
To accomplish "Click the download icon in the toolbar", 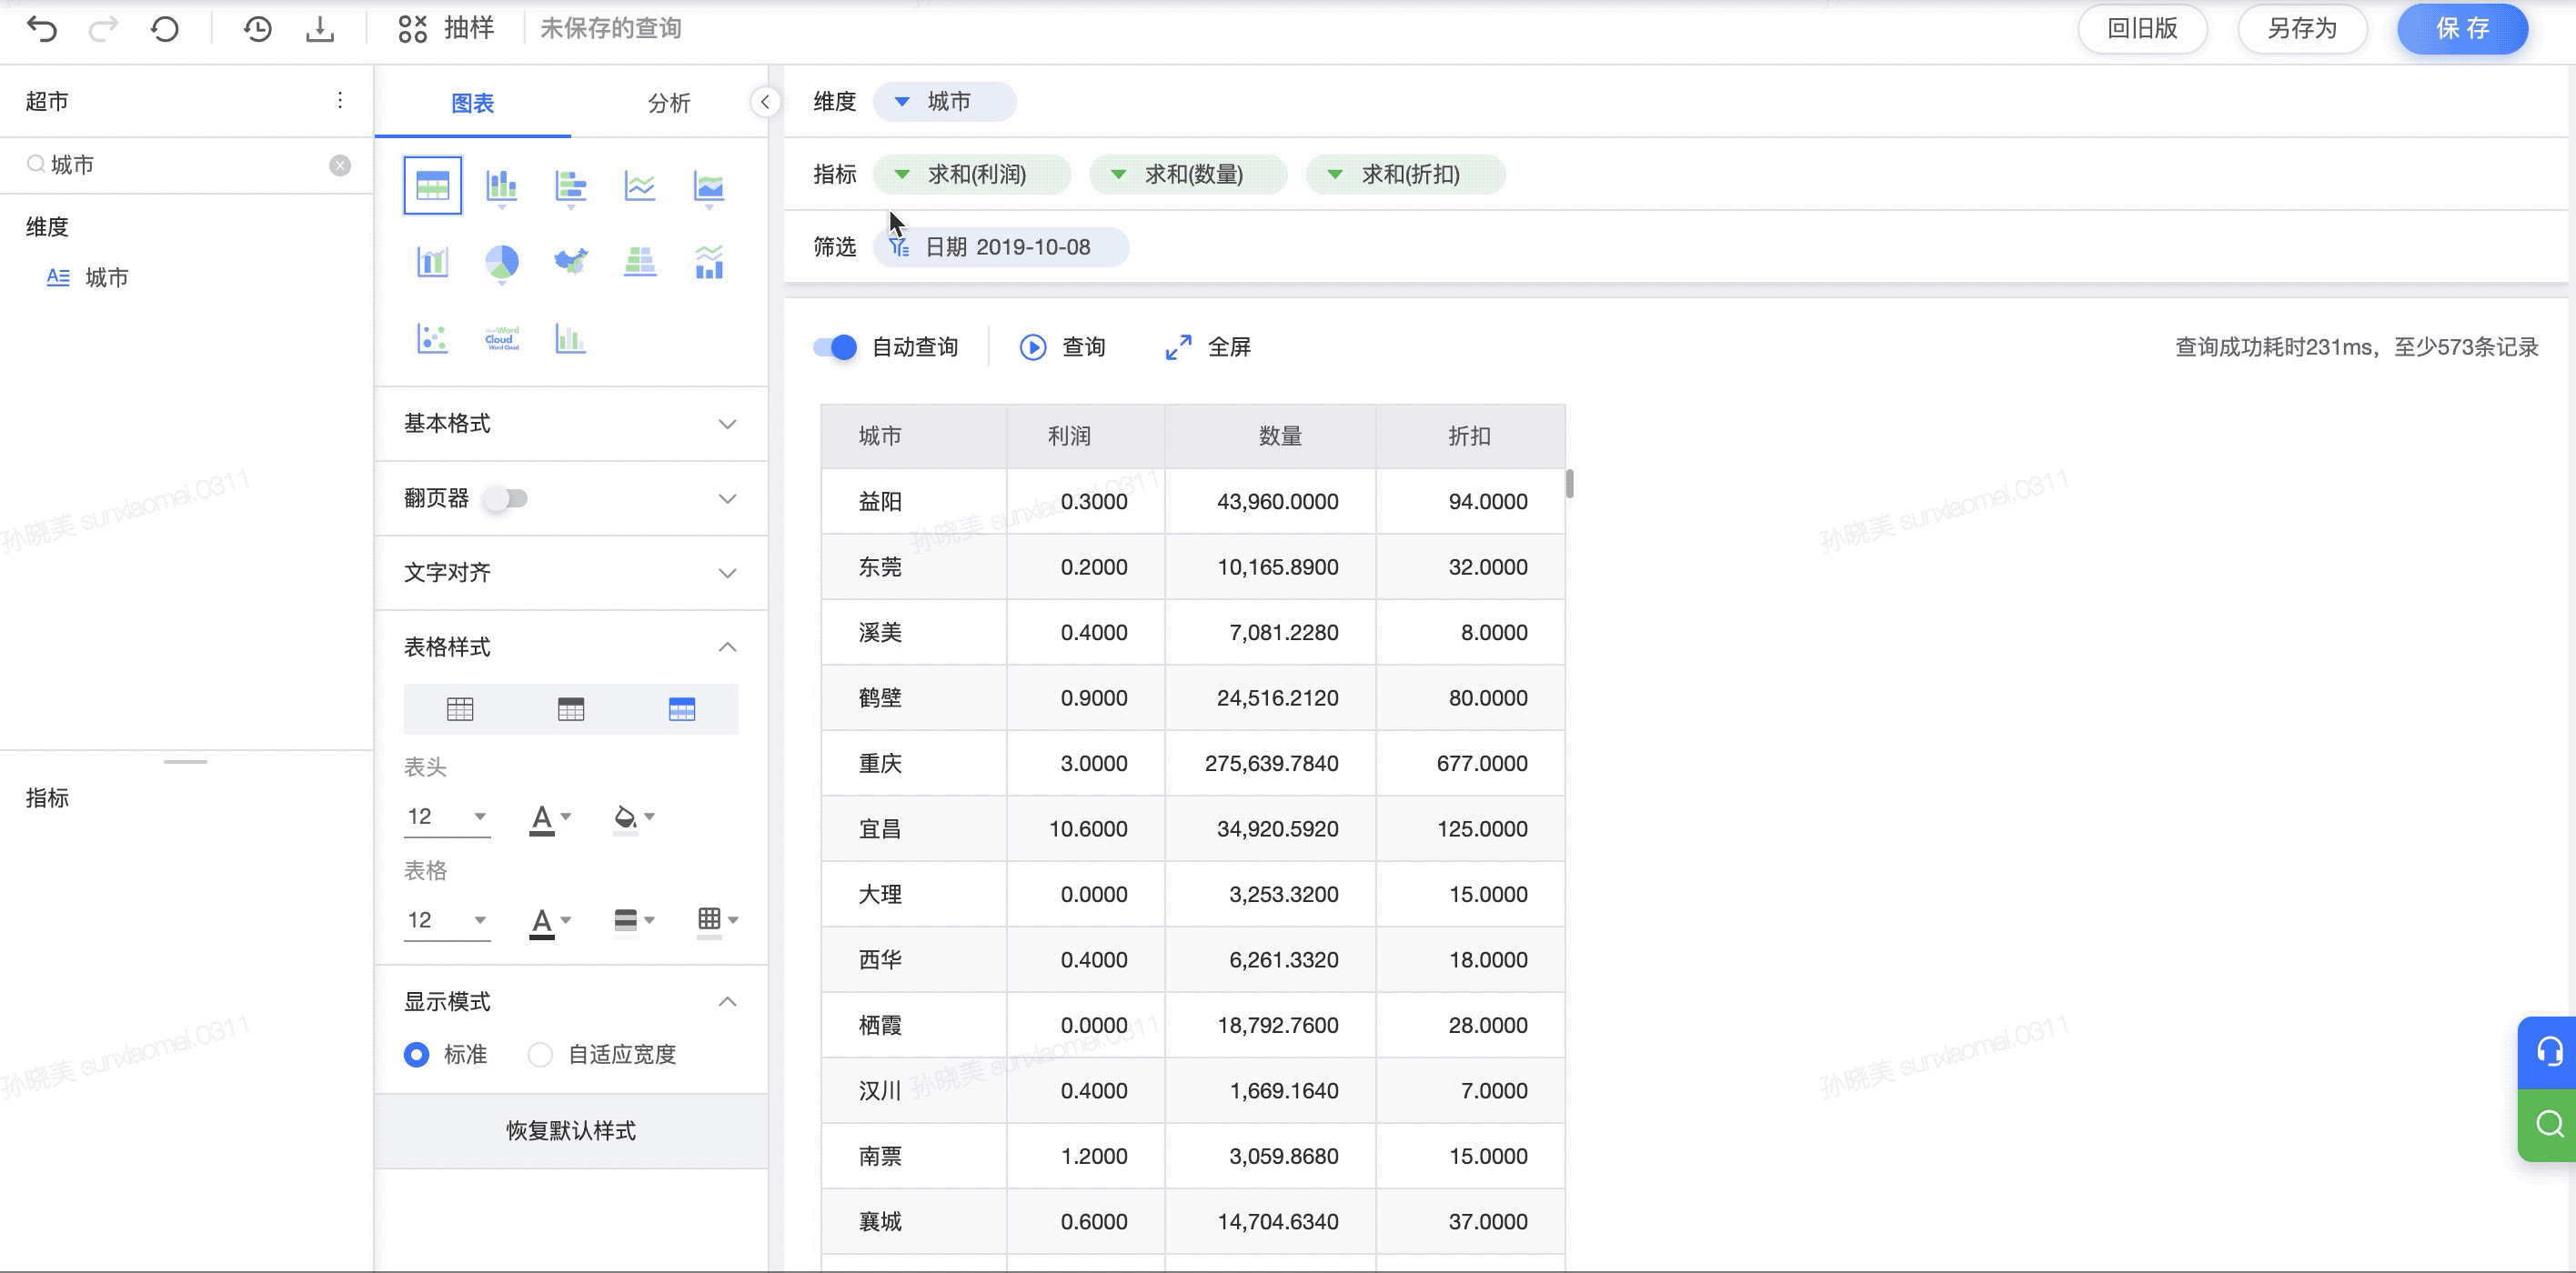I will tap(320, 29).
